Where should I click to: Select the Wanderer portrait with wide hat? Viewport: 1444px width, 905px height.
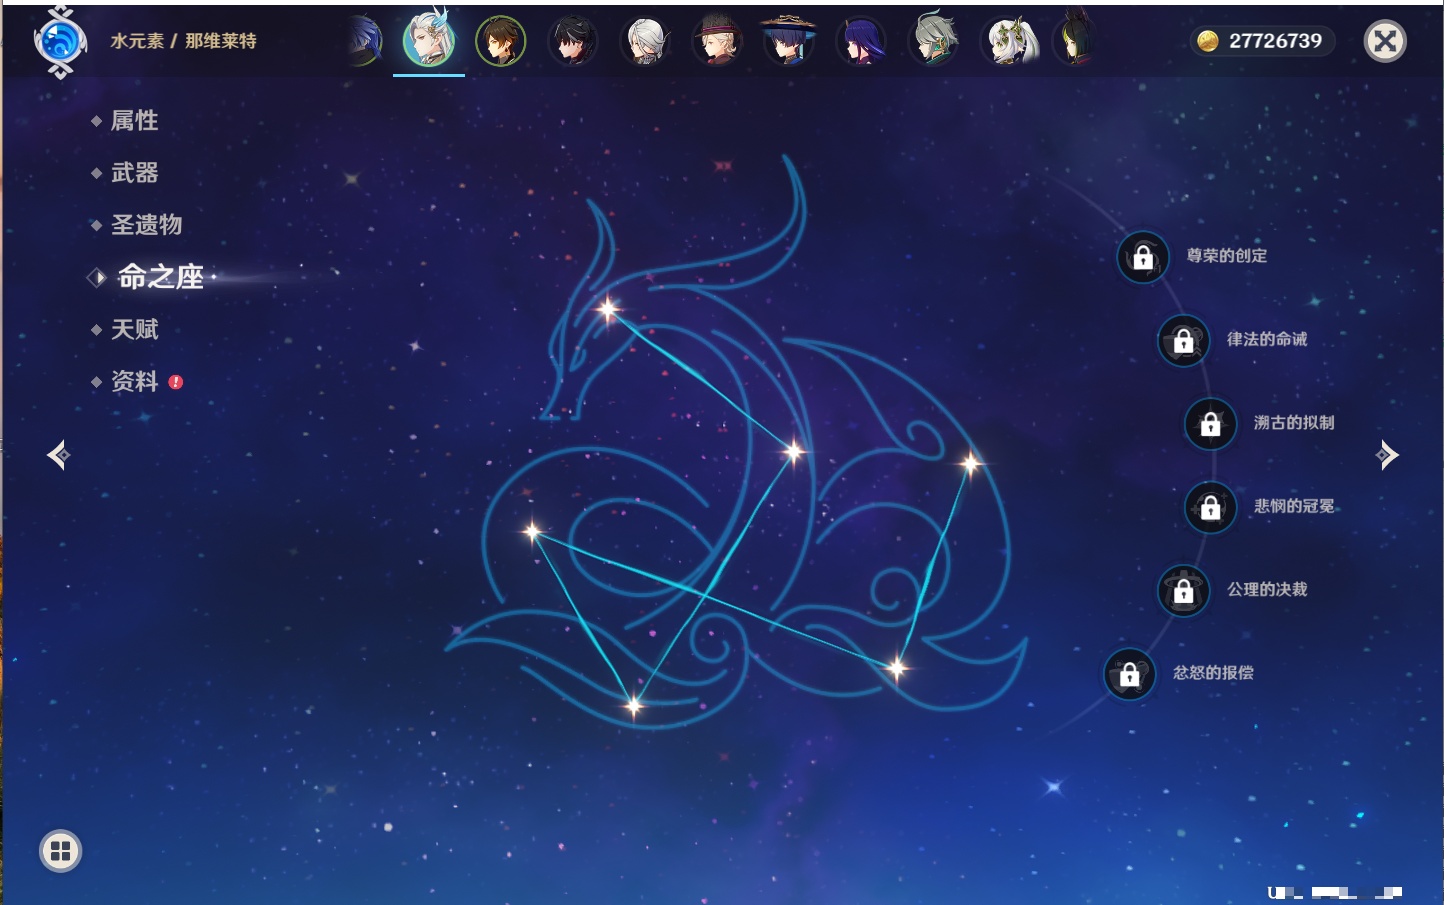coord(789,41)
